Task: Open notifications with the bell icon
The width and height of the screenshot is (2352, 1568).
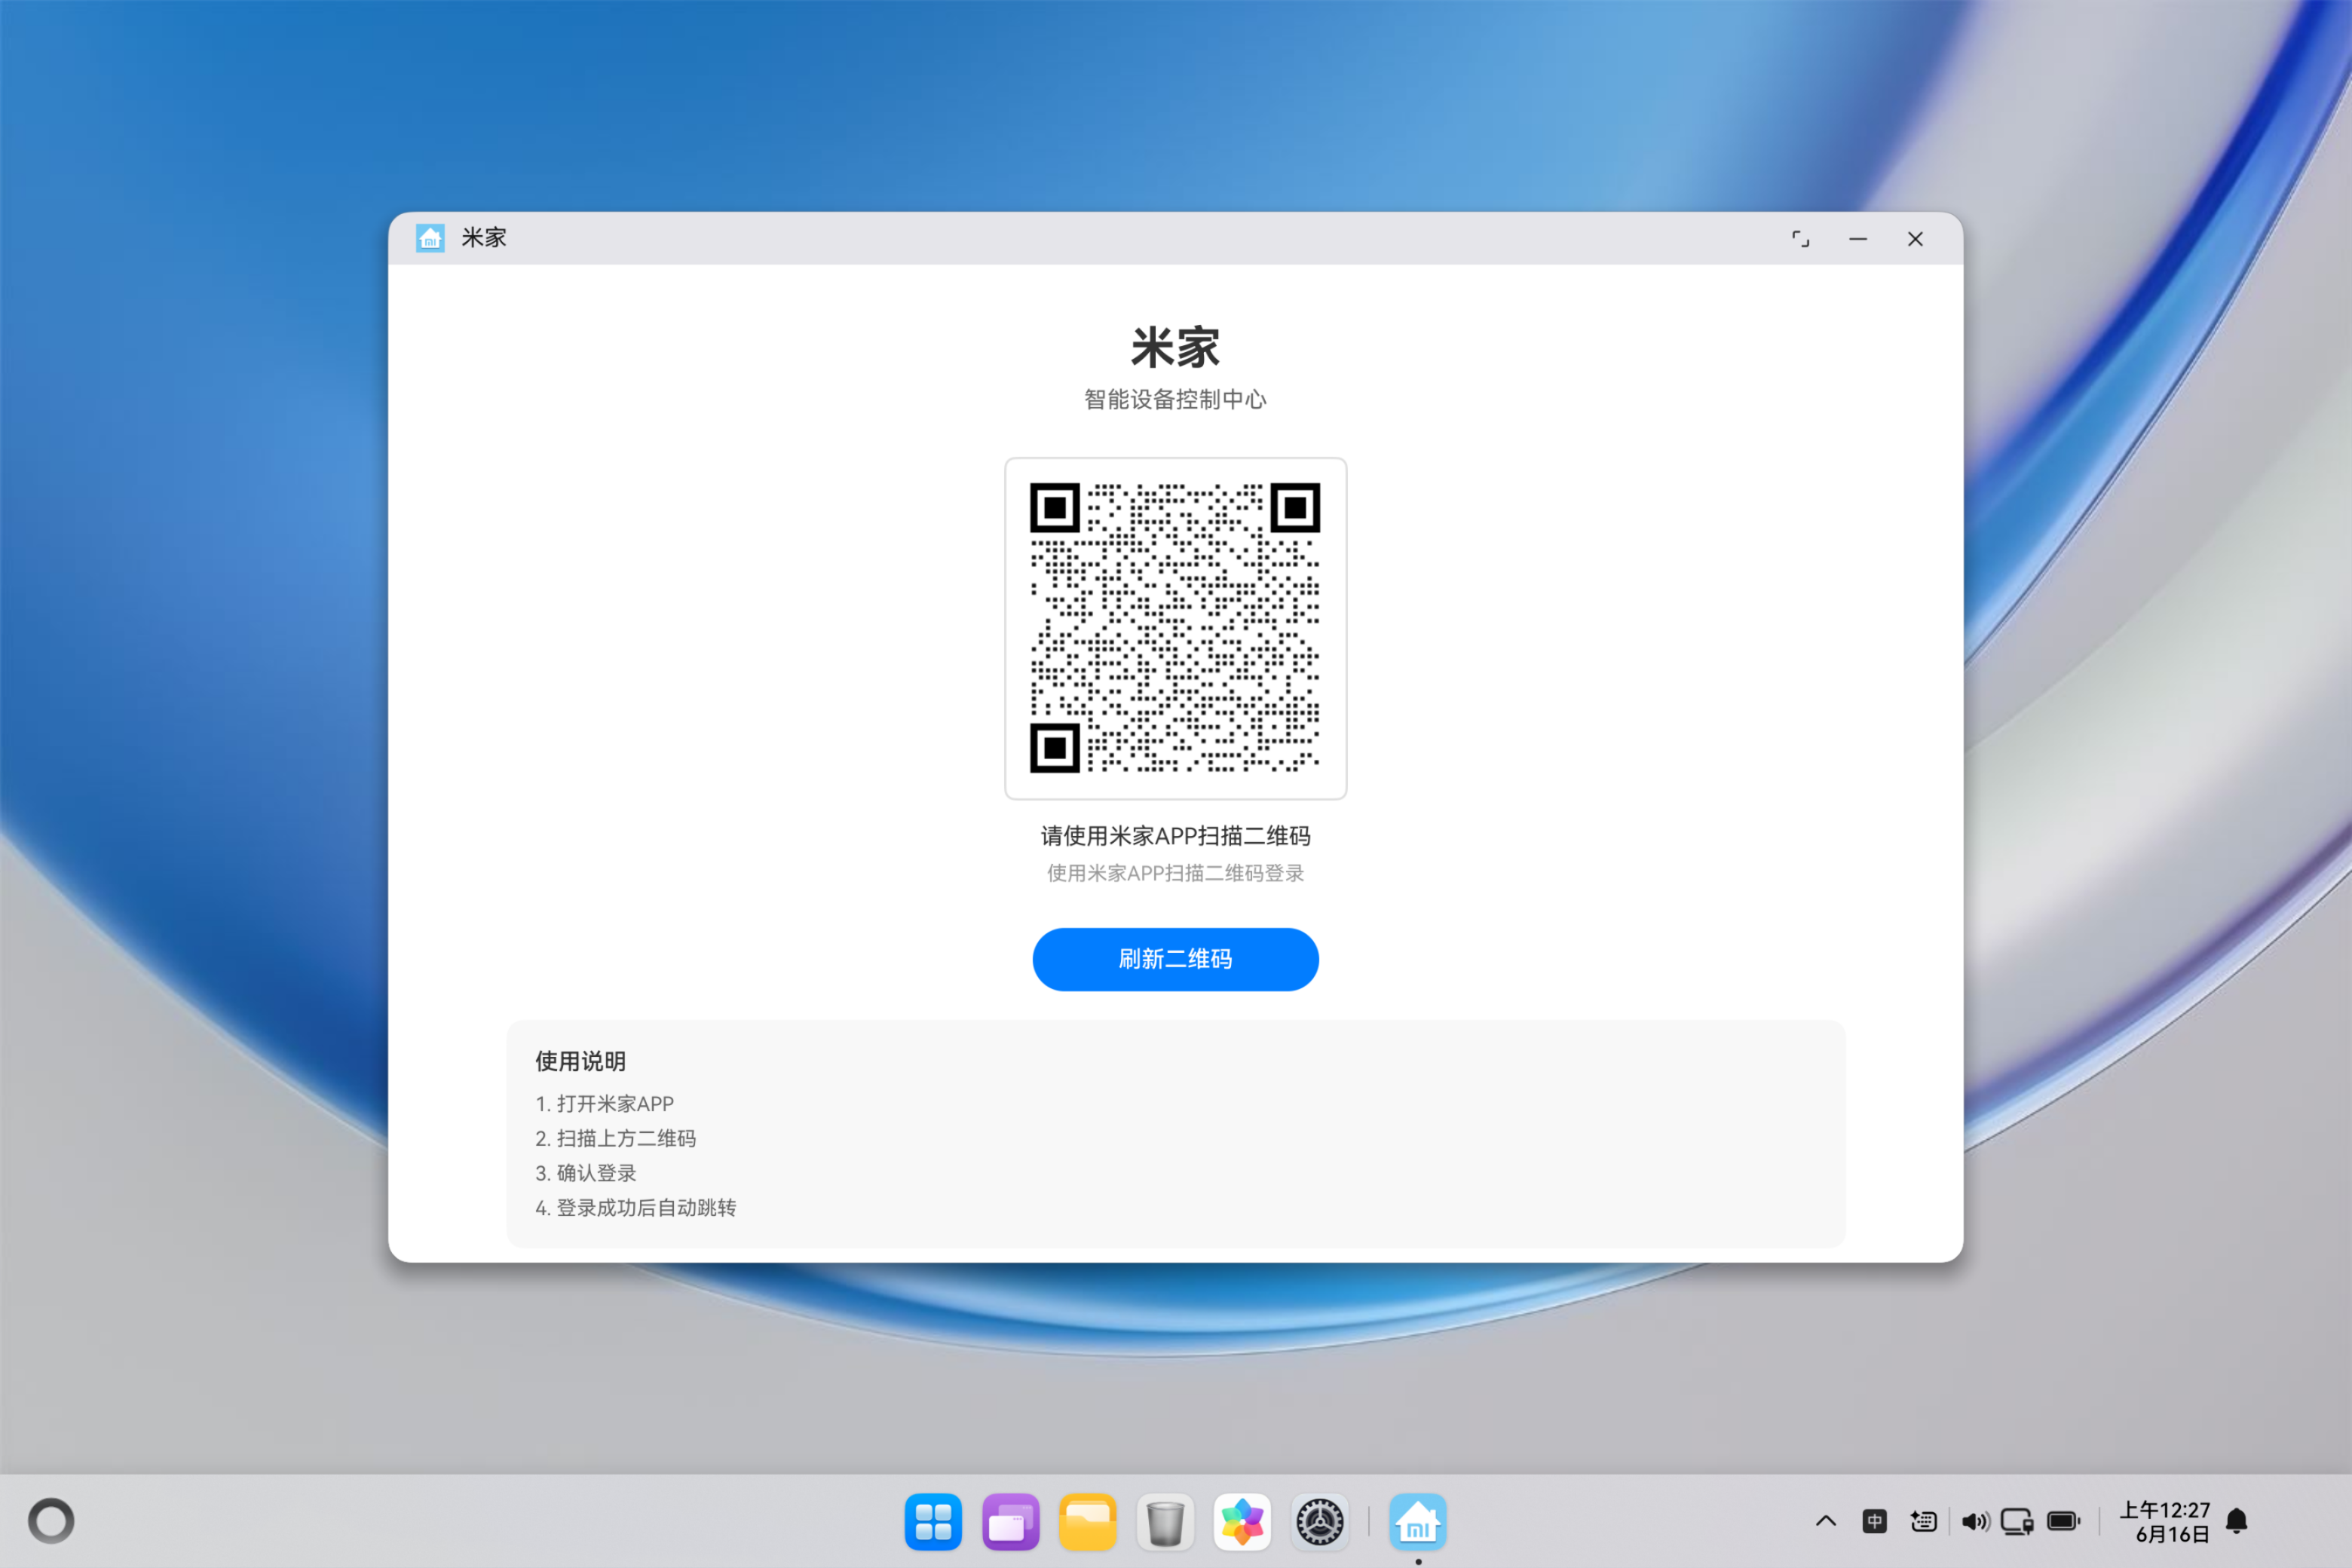Action: coord(2237,1521)
